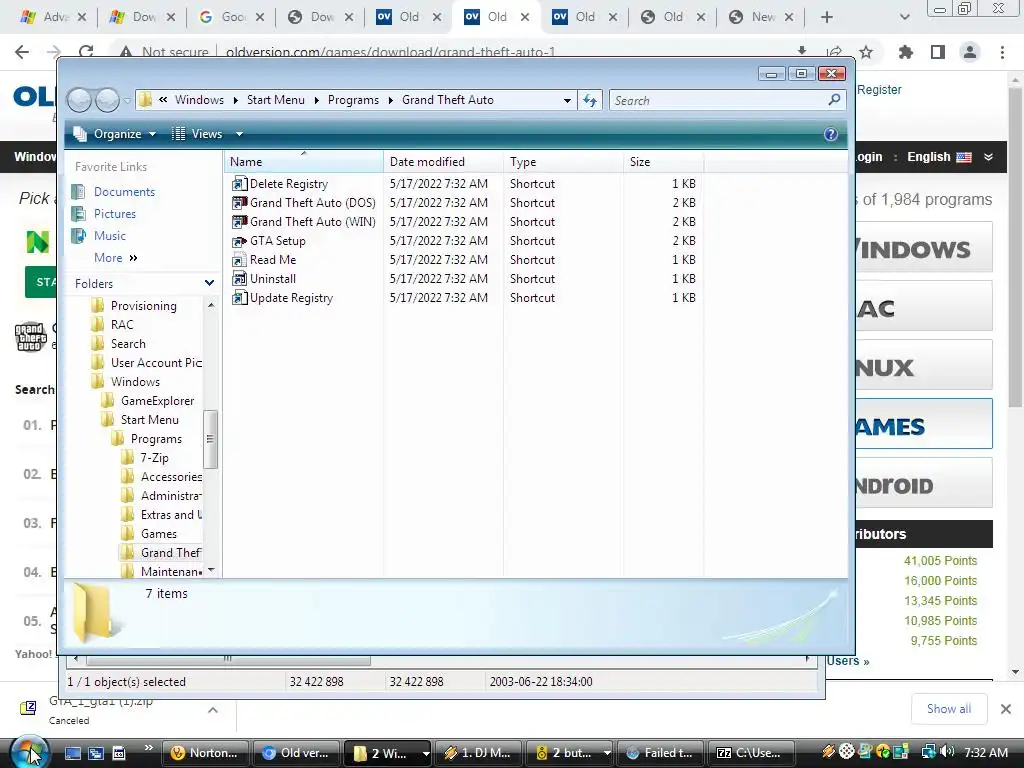1024x768 pixels.
Task: Close the Chrome downloads bar
Action: click(1006, 709)
